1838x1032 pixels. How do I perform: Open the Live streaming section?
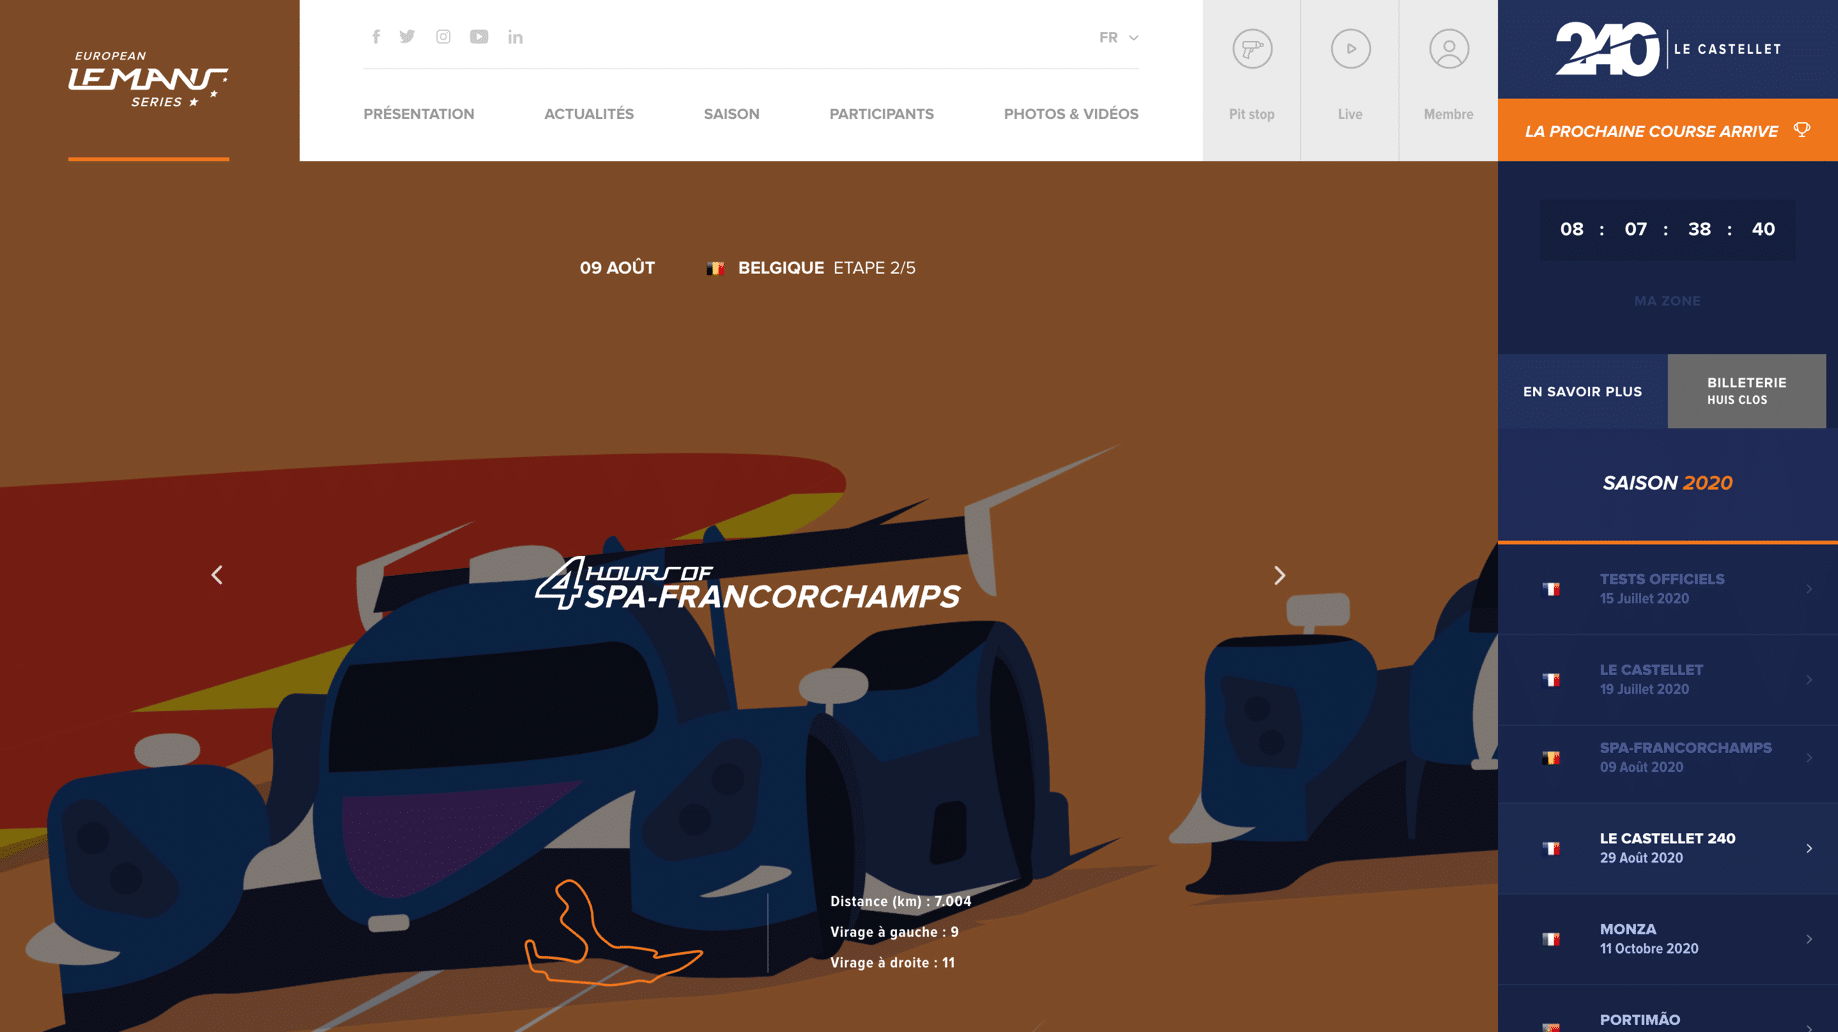1350,80
